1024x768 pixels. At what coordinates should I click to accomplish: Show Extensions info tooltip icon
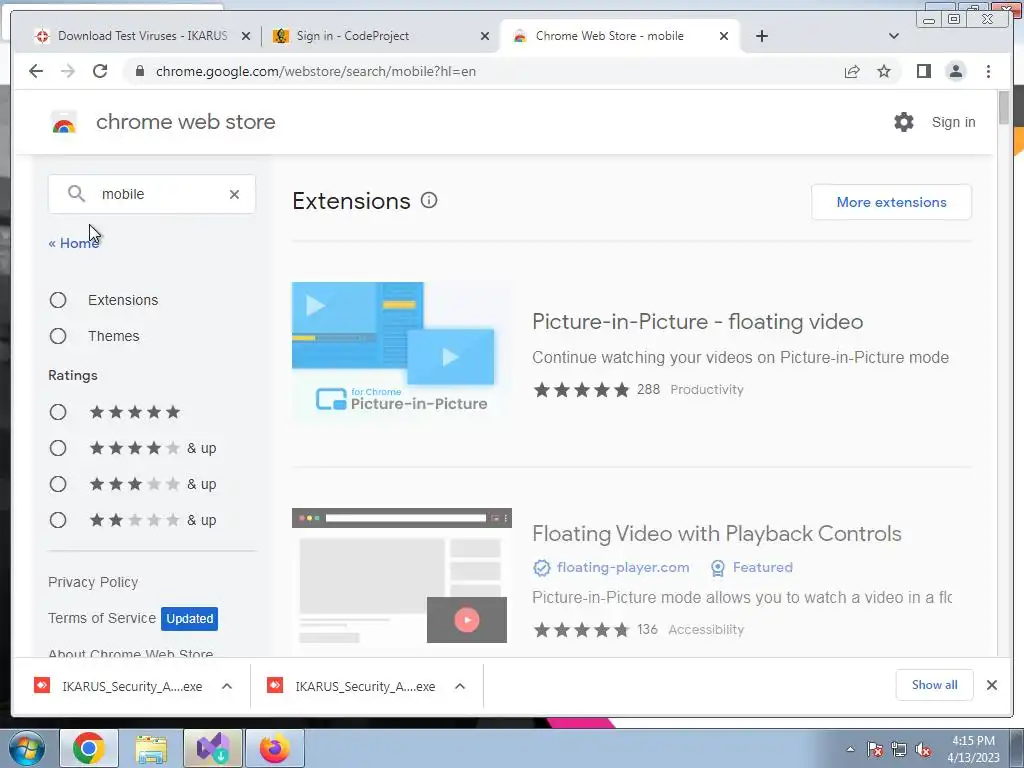coord(429,200)
